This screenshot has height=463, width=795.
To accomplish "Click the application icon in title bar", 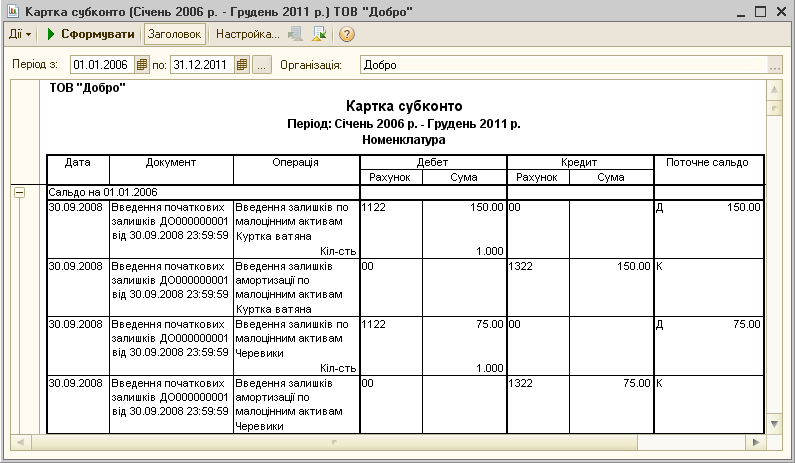I will [12, 11].
